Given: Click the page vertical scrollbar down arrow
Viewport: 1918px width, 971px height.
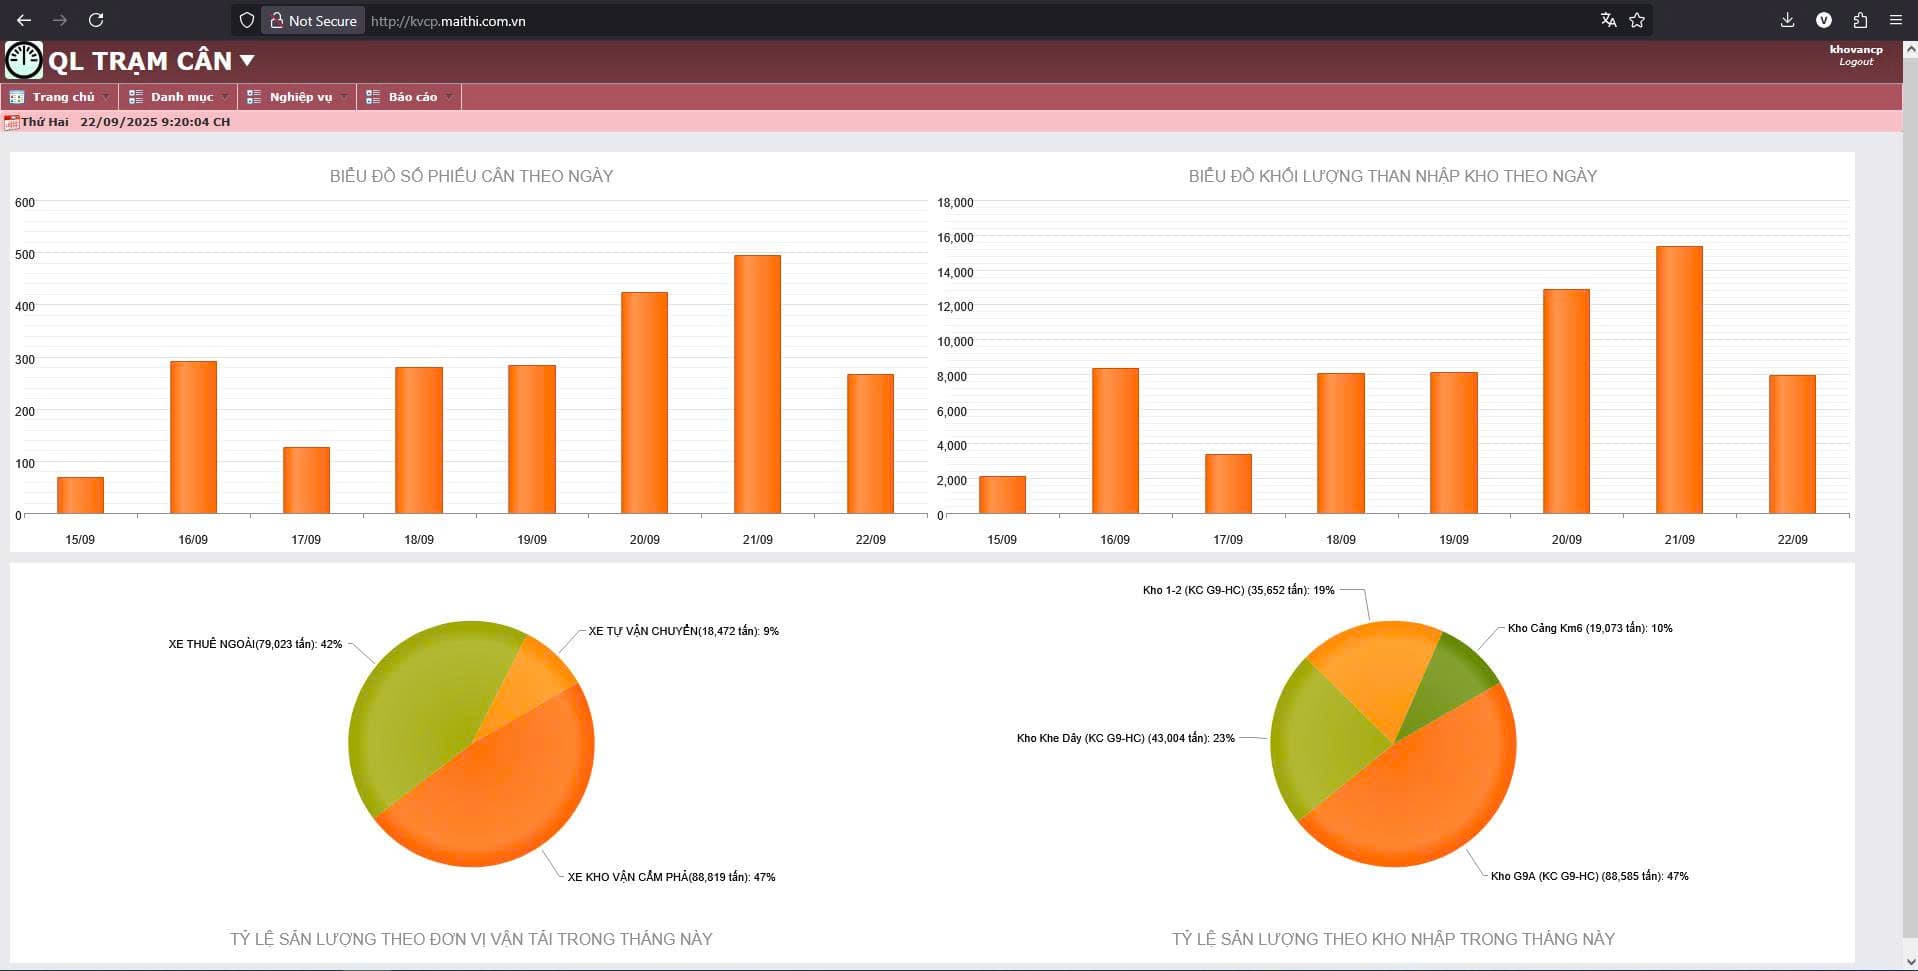Looking at the screenshot, I should click(x=1910, y=961).
